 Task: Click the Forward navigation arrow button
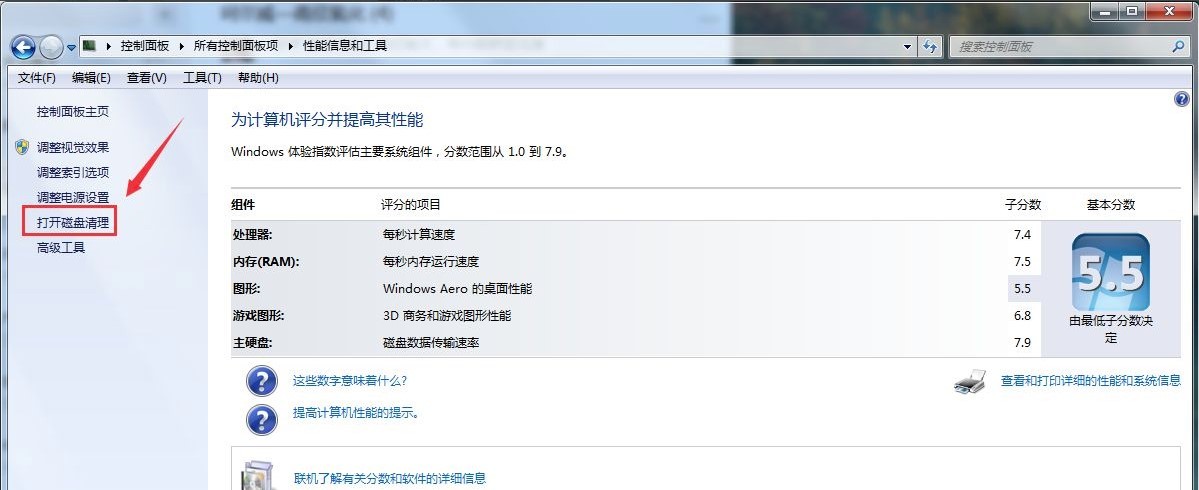50,47
